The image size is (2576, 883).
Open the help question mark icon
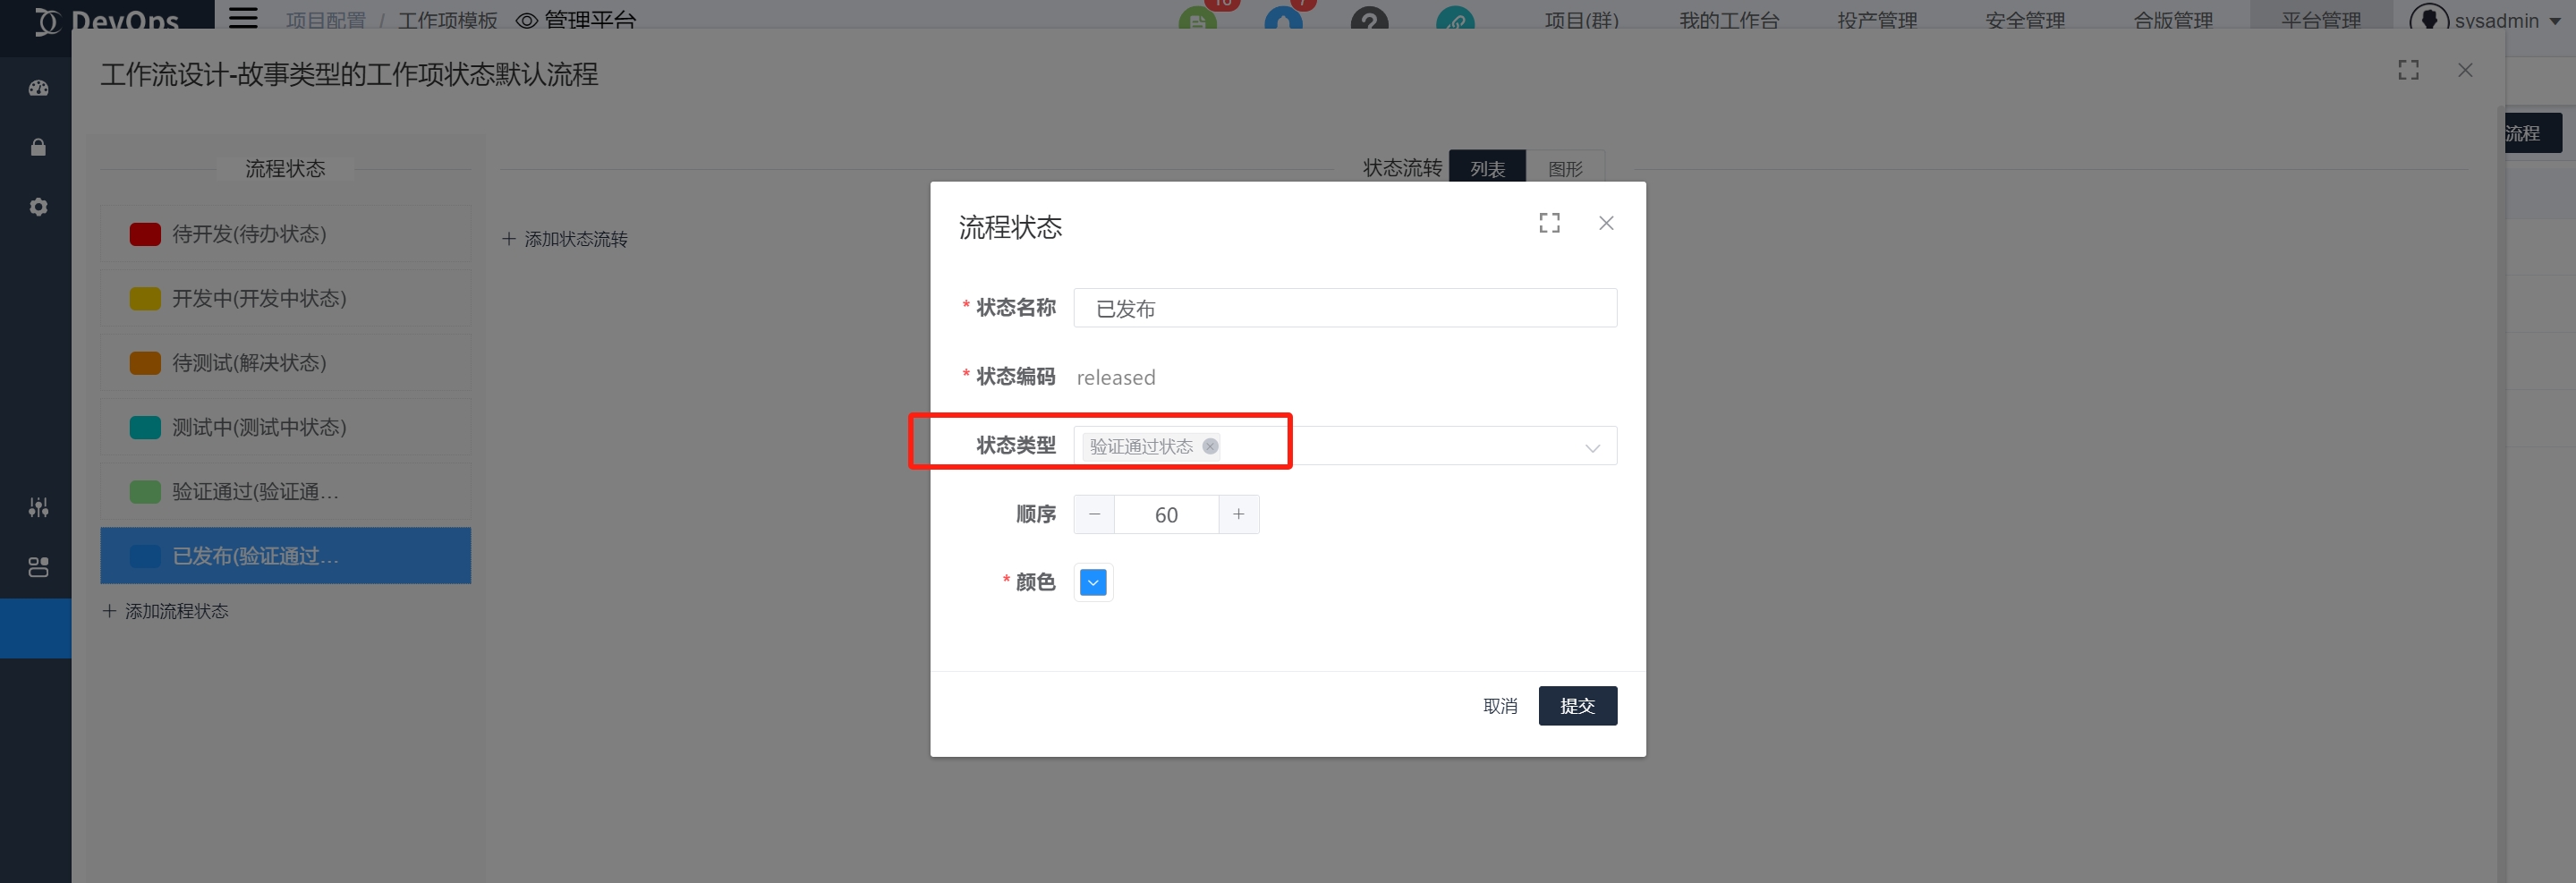point(1369,20)
